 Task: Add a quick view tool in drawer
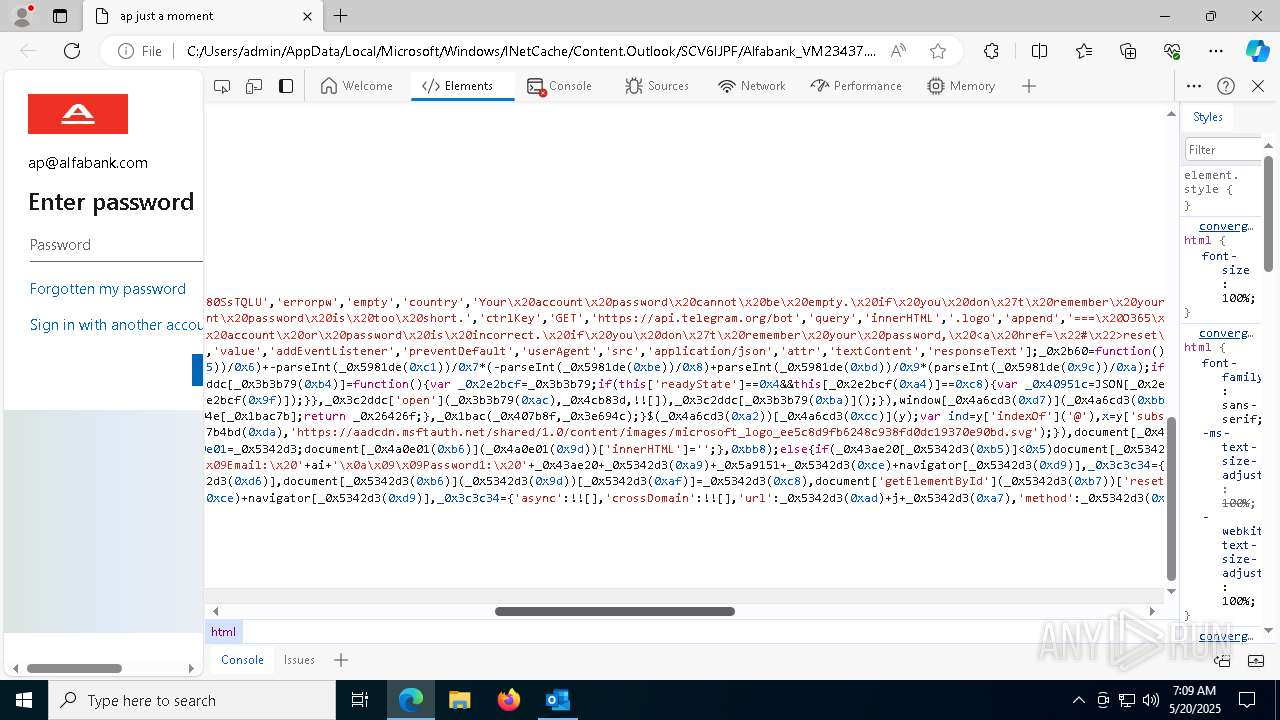pos(341,660)
